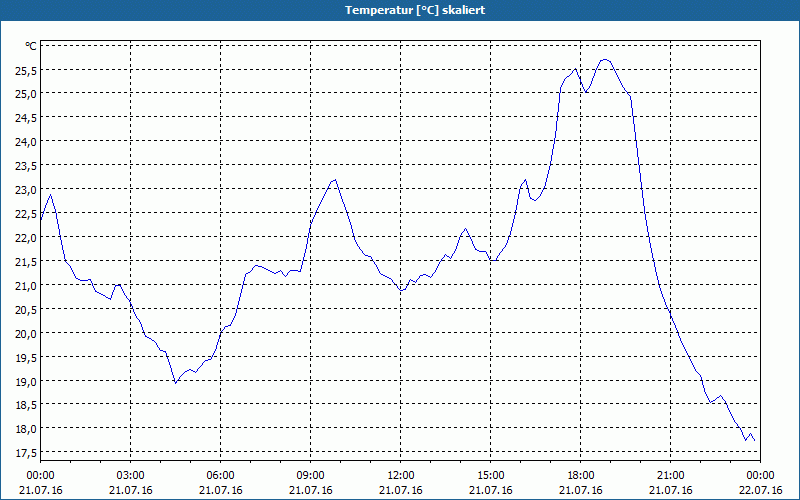Select the 23,5 y-axis label
Screen dimensions: 800x500
click(26, 166)
